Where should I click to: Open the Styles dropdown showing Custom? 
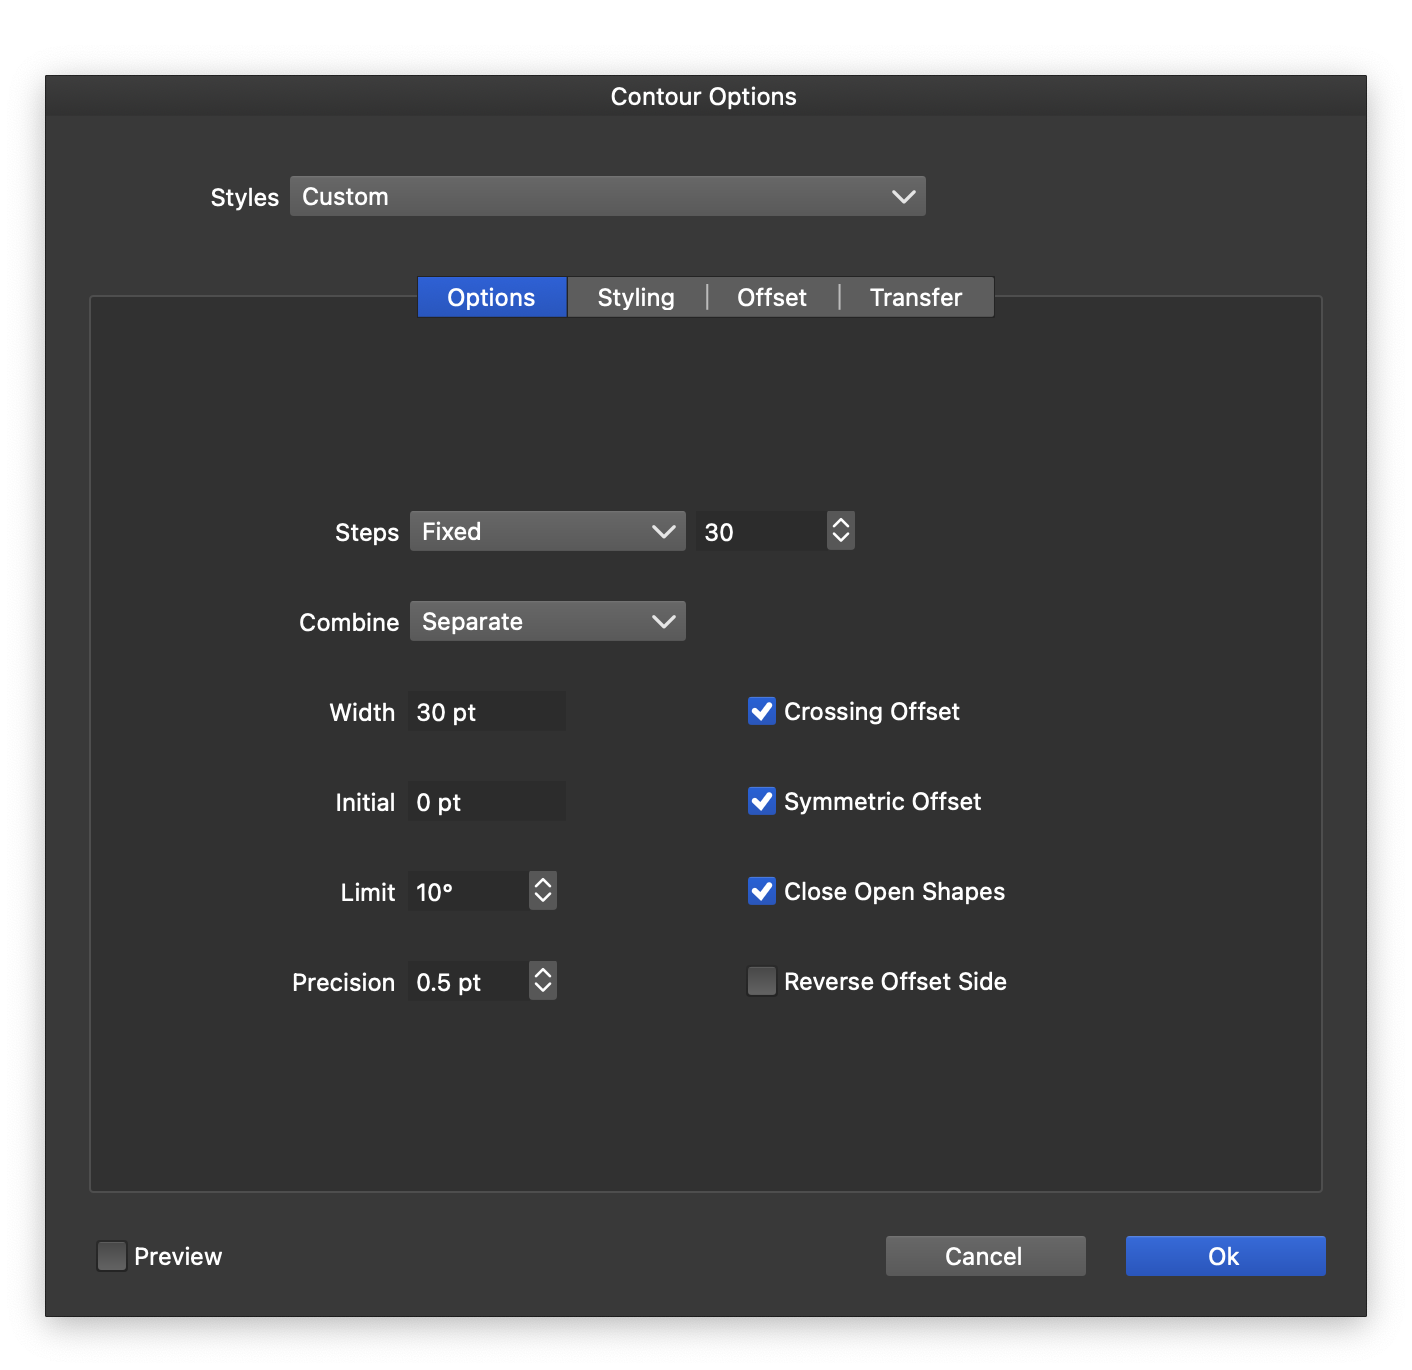point(607,196)
